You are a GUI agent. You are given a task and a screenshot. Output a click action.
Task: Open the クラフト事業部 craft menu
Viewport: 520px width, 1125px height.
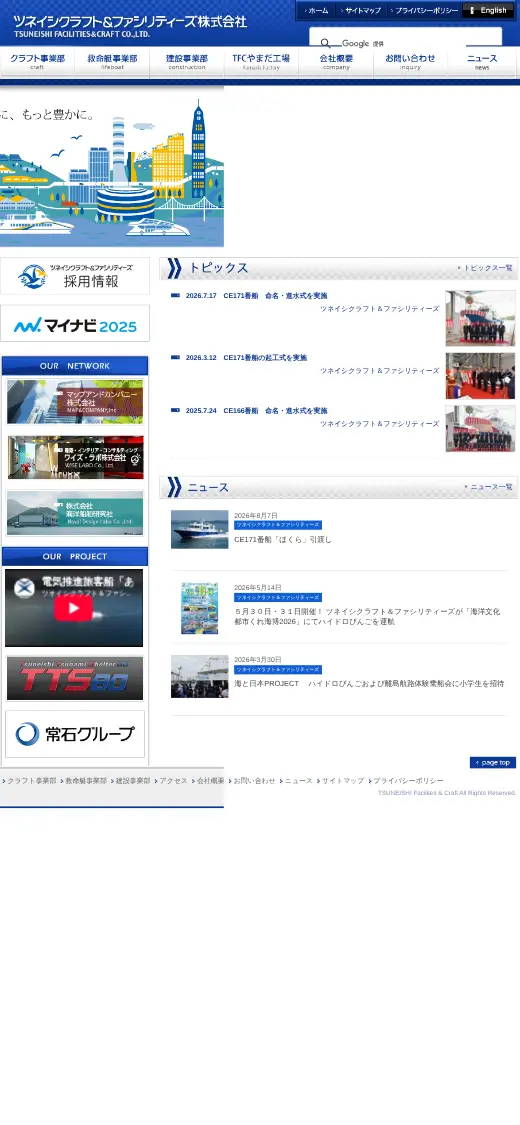pos(37,62)
